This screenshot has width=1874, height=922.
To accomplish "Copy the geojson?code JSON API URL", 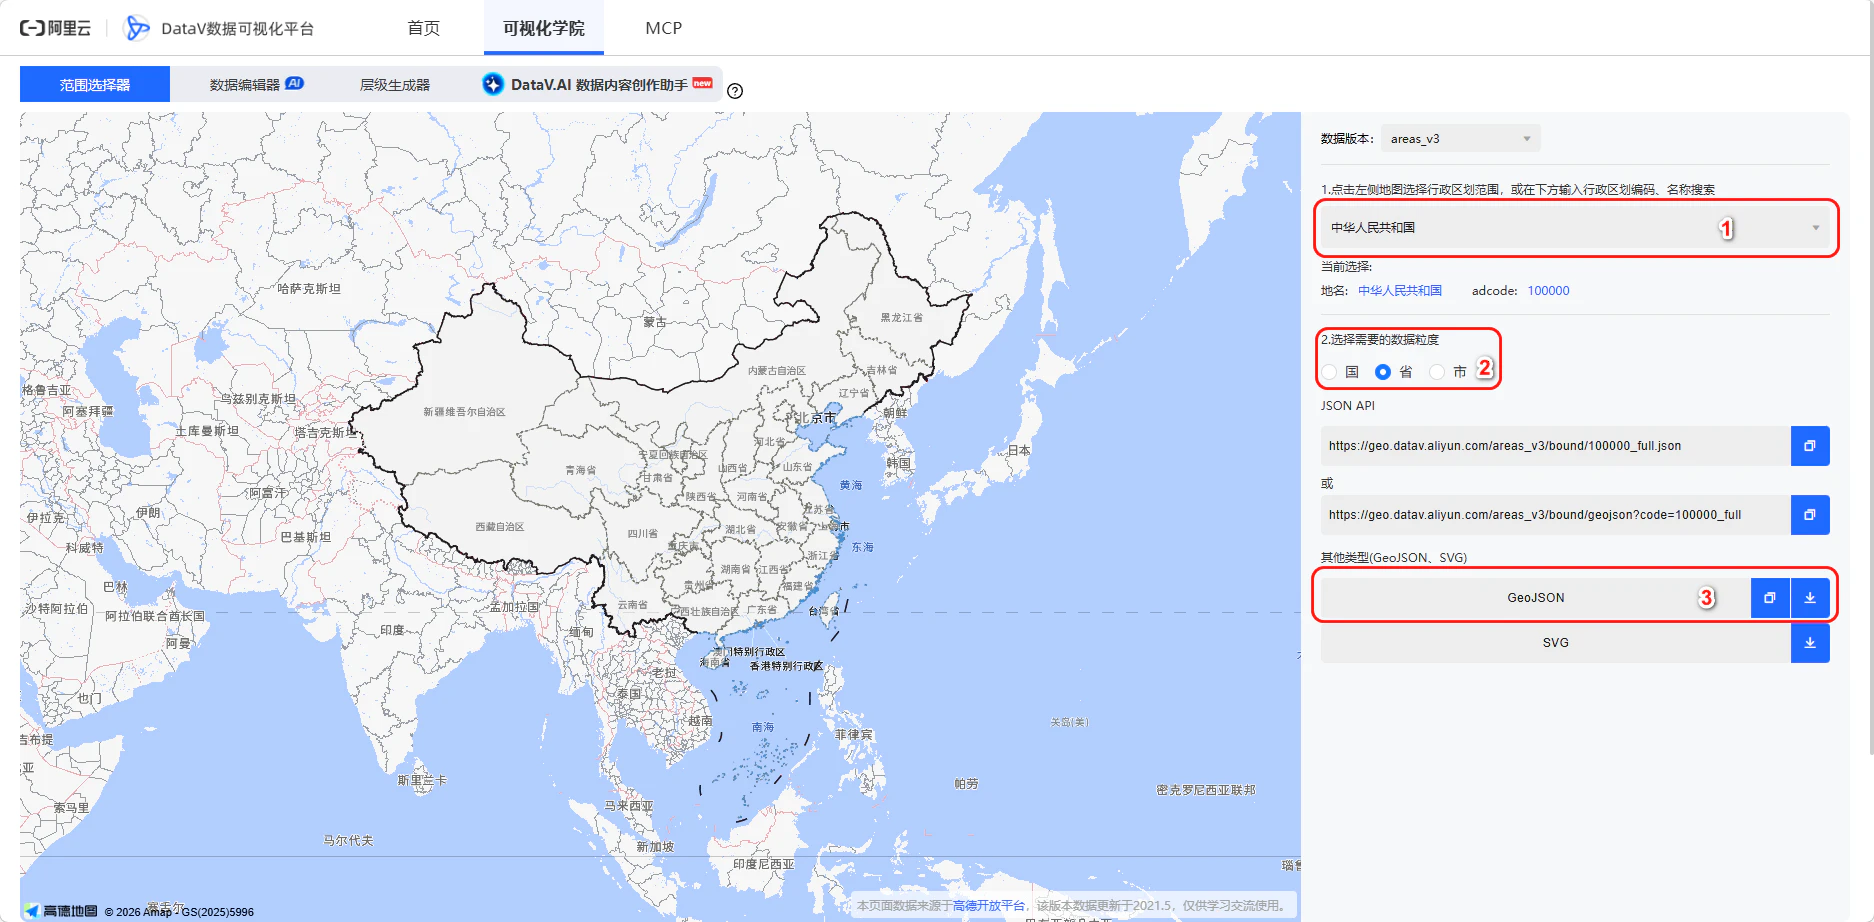I will pos(1809,515).
